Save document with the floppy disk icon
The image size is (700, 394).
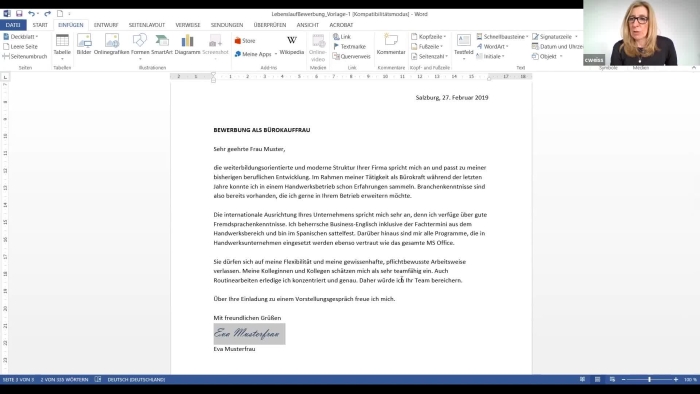(x=19, y=14)
